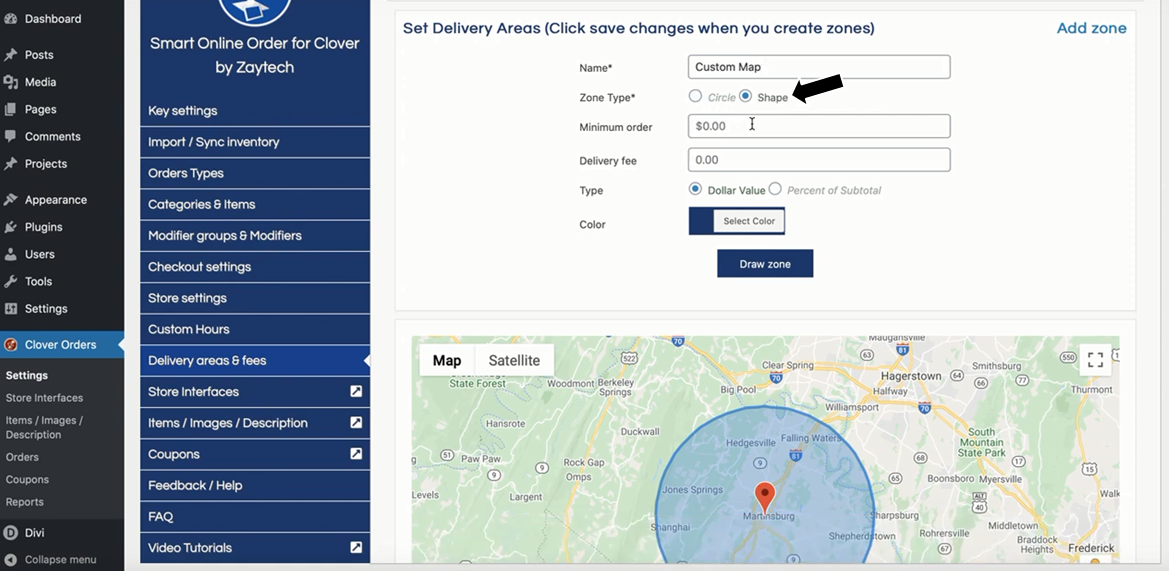Open Coupons submenu link under Clover Orders
The image size is (1169, 571).
[27, 479]
